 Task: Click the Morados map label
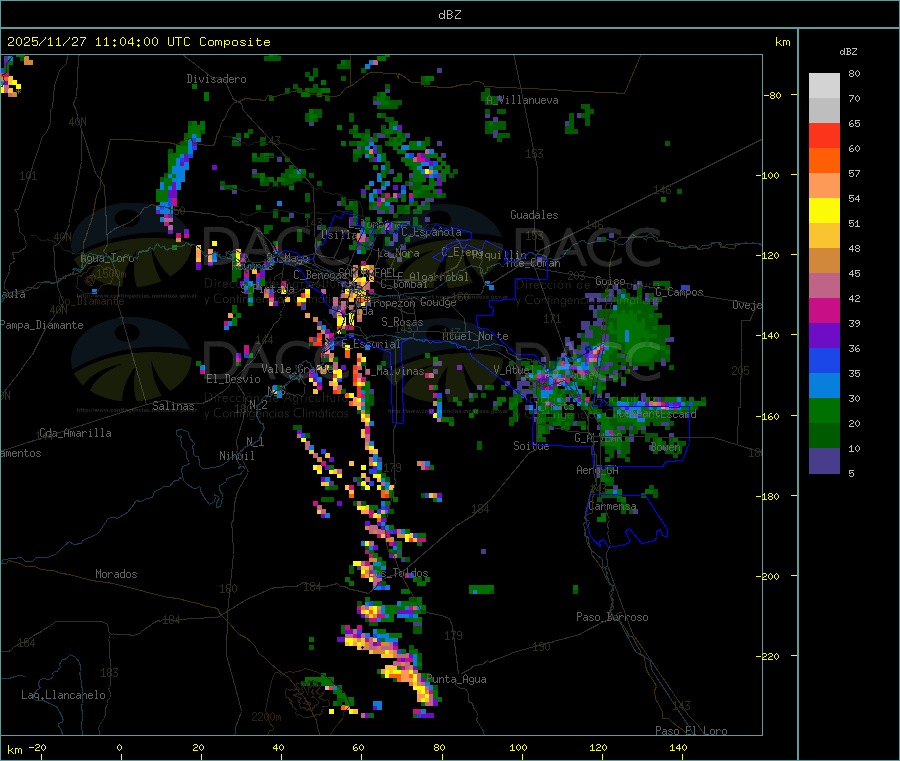pos(116,574)
